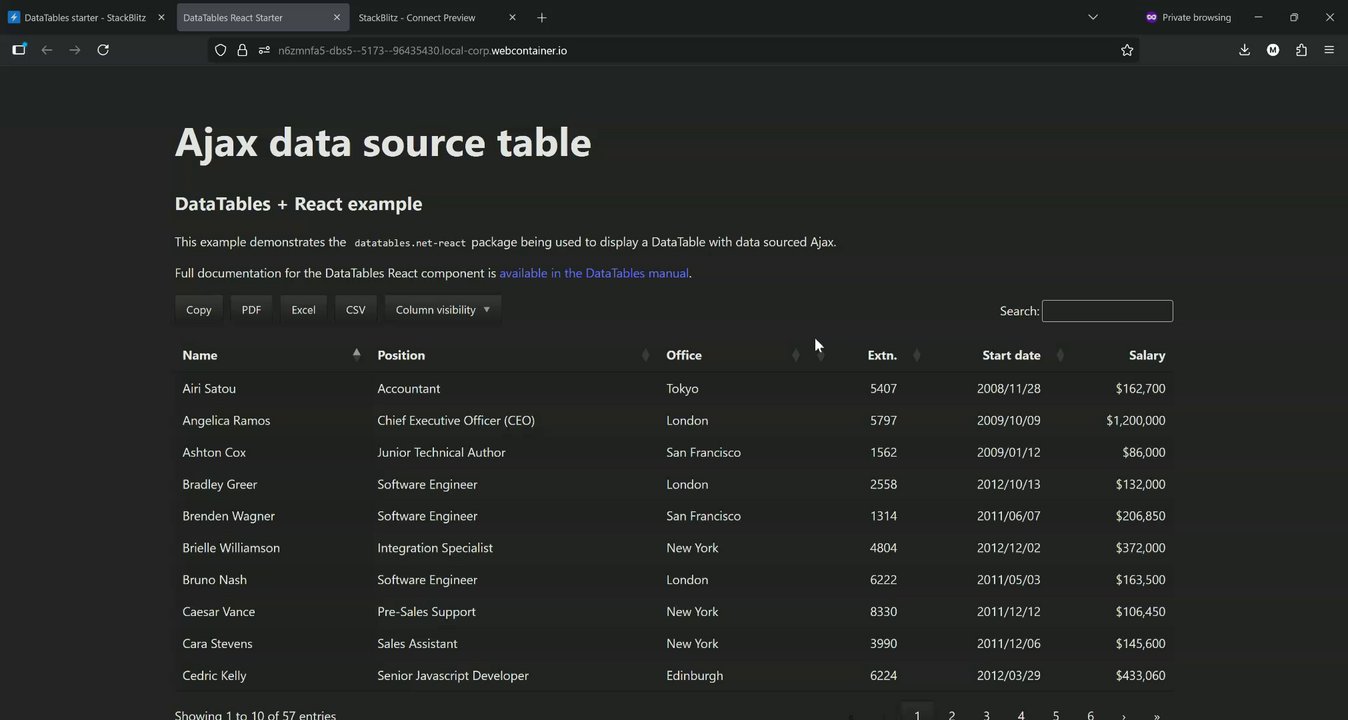
Task: Open the list all tabs chevron
Action: (1093, 17)
